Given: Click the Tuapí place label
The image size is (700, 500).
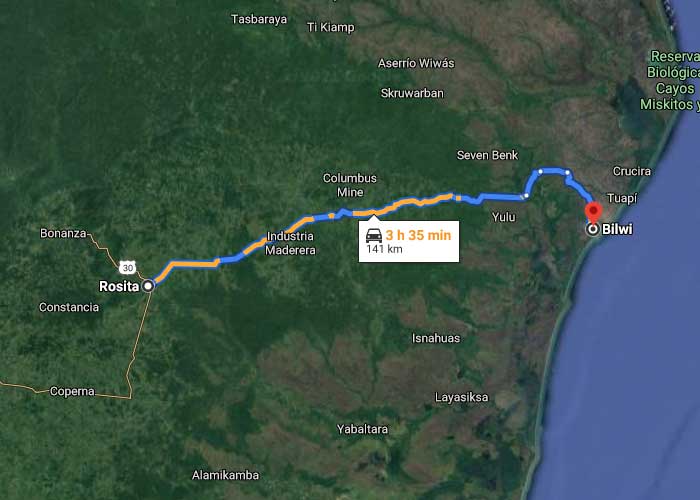Looking at the screenshot, I should coord(622,198).
